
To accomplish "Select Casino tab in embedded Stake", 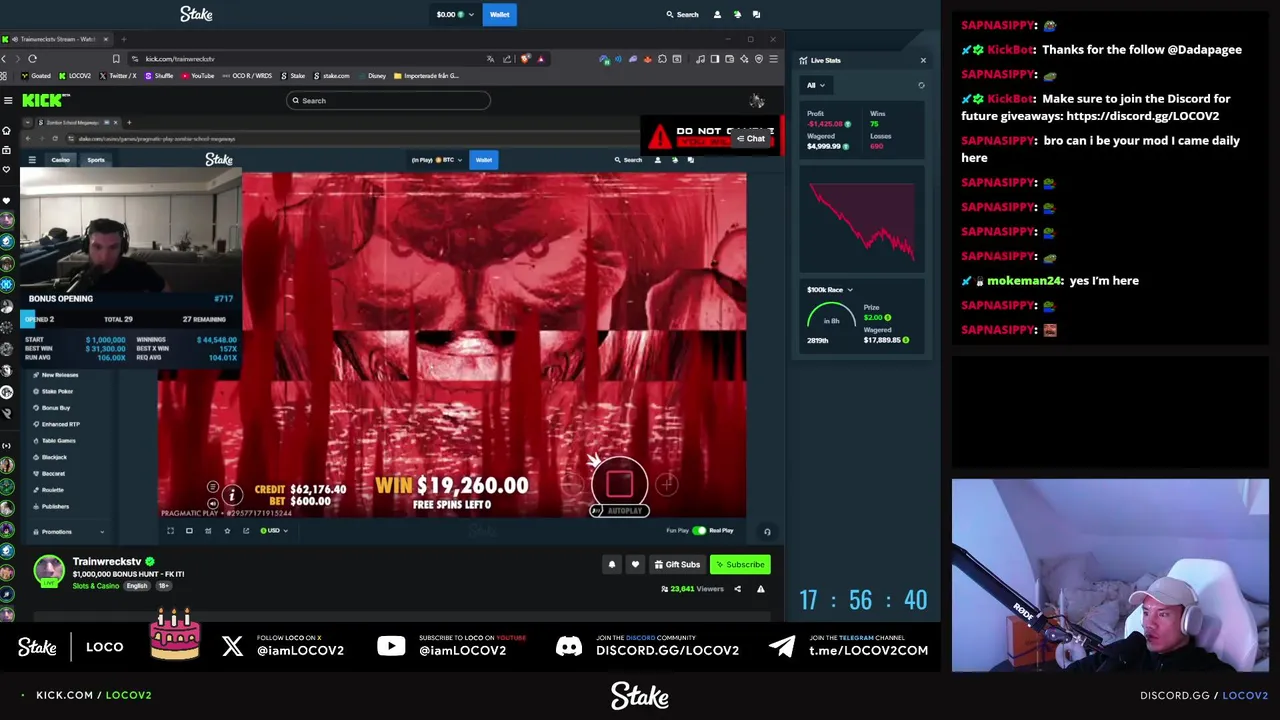I will [x=61, y=160].
